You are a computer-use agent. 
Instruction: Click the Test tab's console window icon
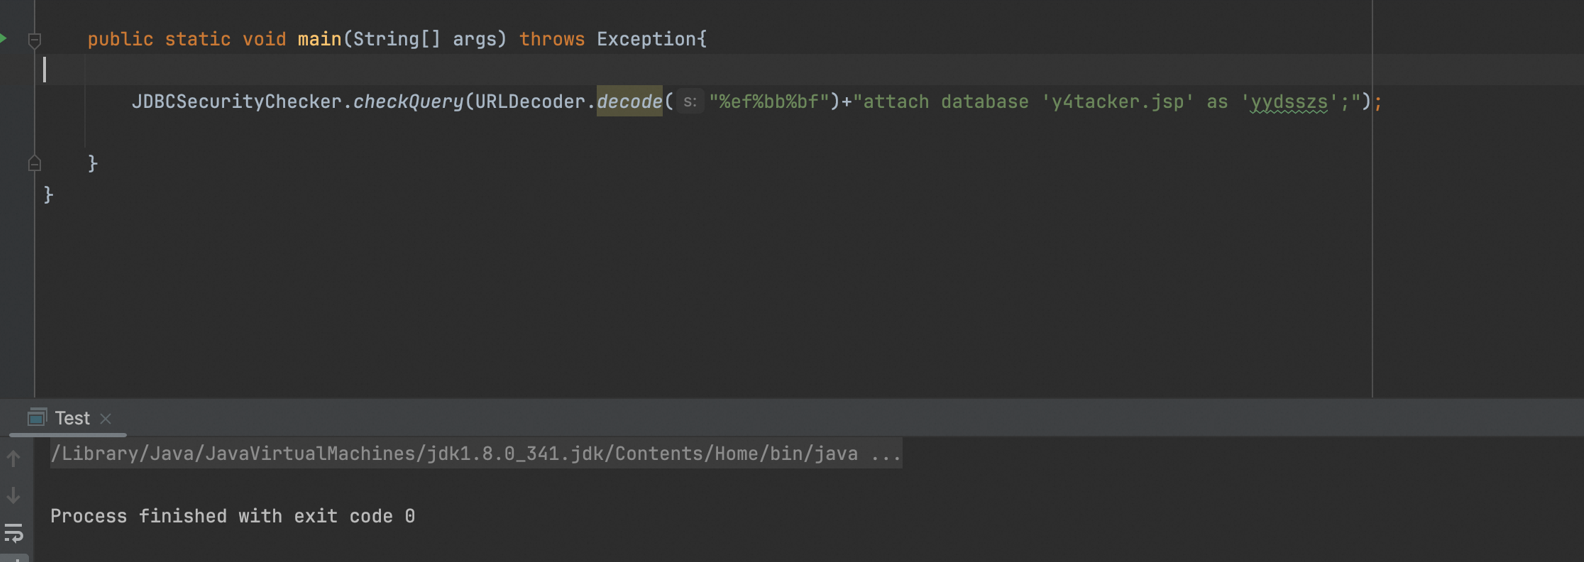tap(37, 417)
